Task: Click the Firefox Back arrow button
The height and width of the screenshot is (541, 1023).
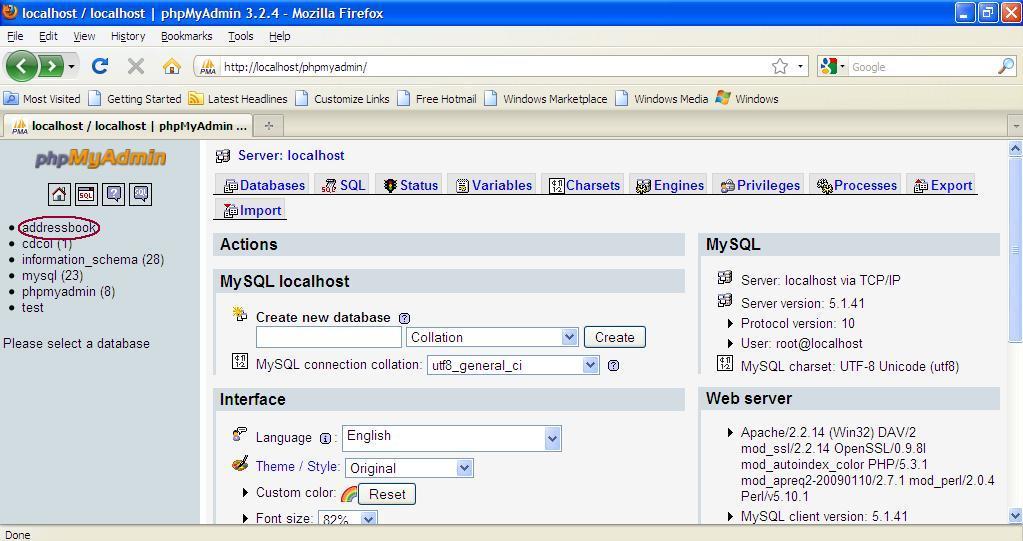Action: [21, 66]
